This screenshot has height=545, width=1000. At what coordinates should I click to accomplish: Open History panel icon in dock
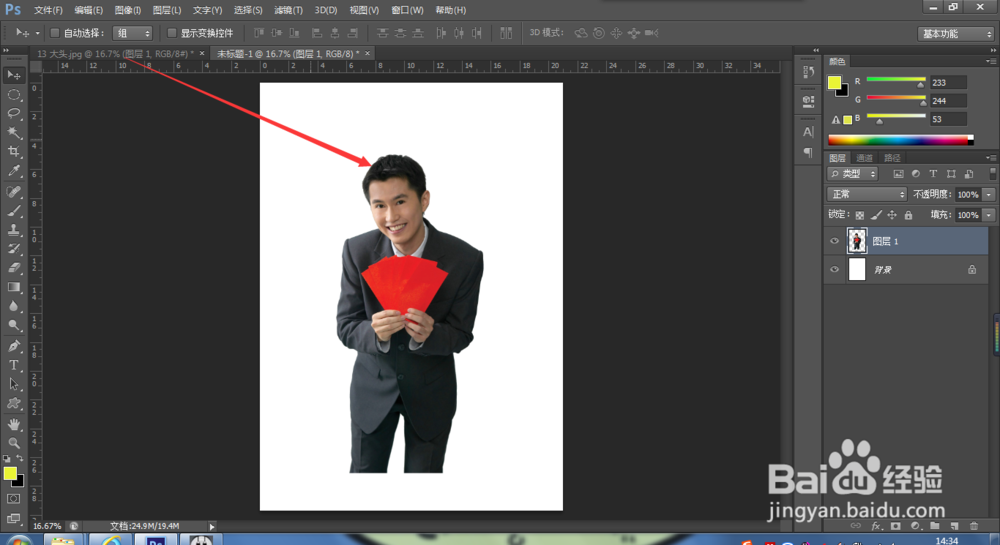pos(809,72)
